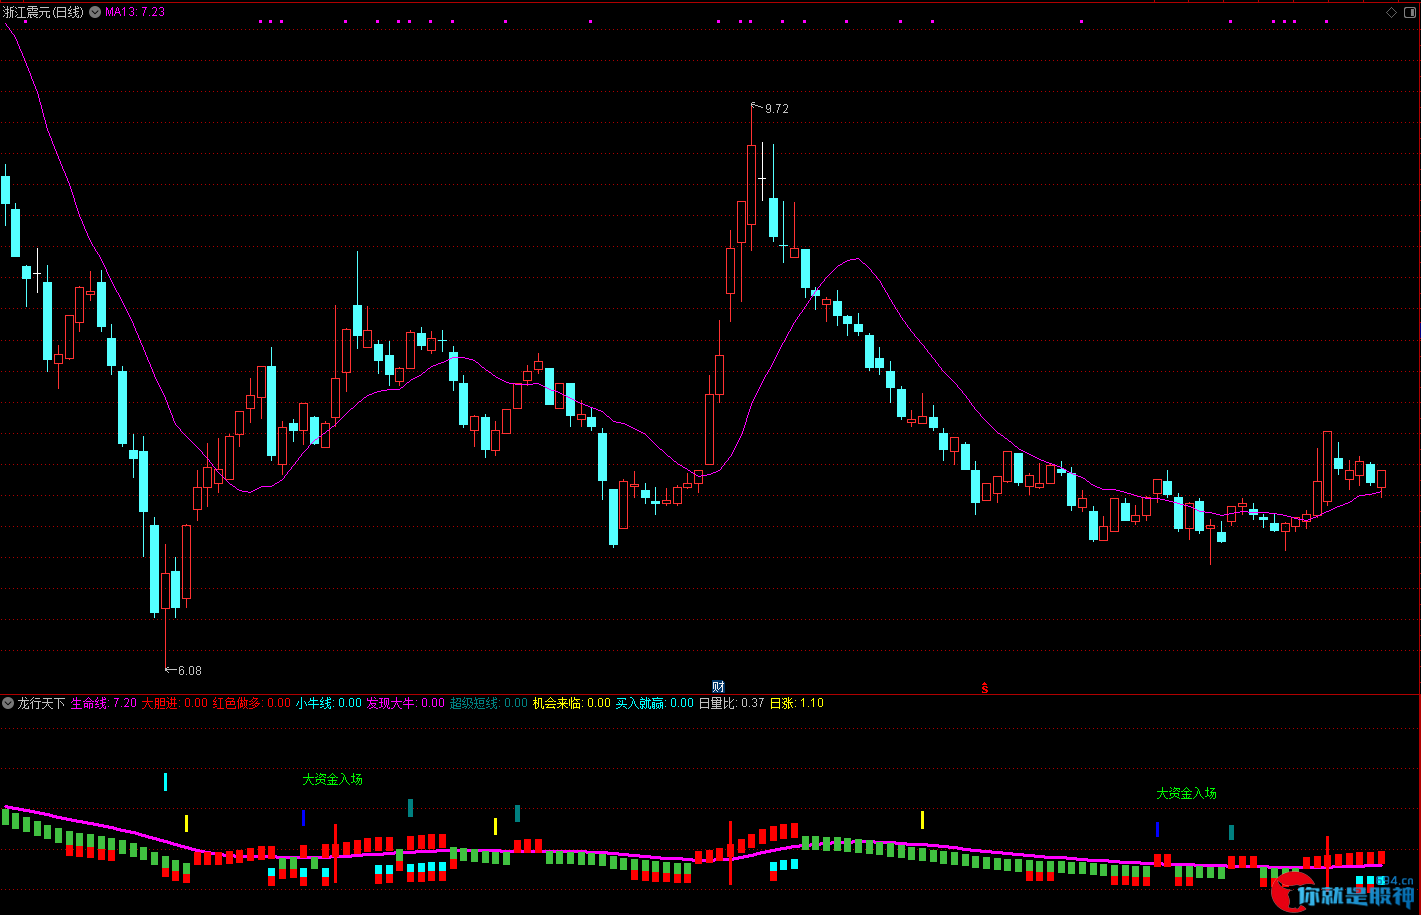1421x915 pixels.
Task: Click the 浙江震元(日线) chart title
Action: 44,12
